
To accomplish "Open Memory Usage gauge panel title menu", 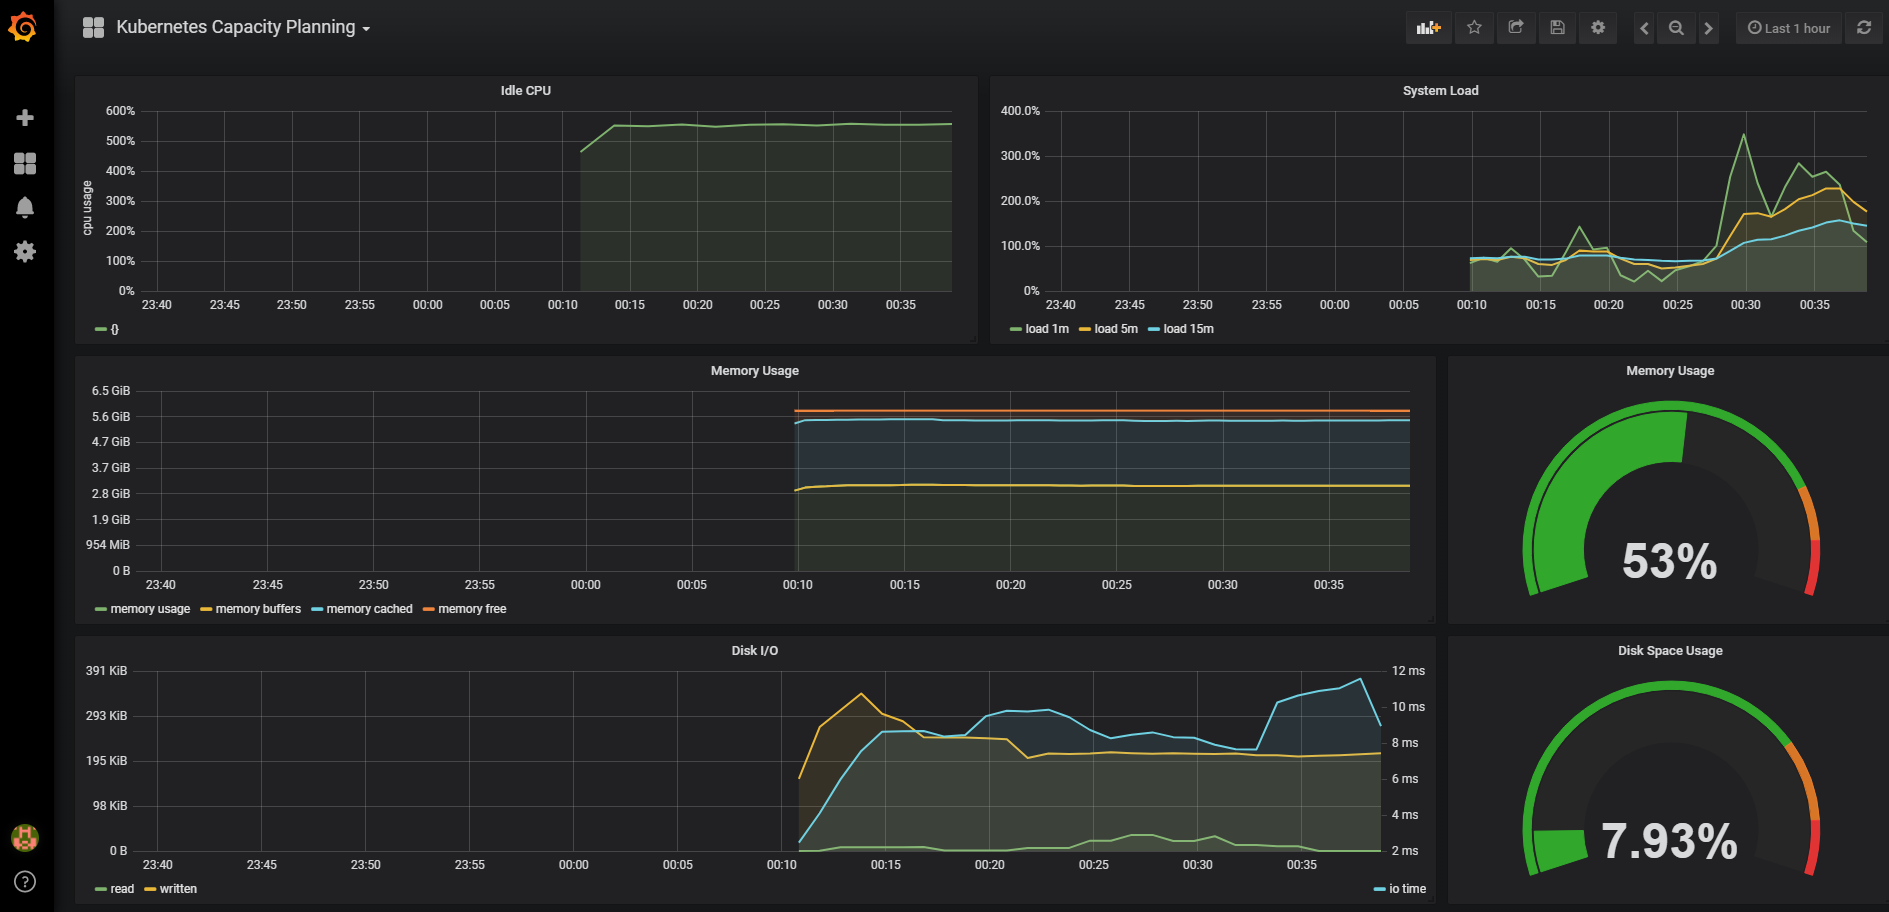I will (1670, 370).
